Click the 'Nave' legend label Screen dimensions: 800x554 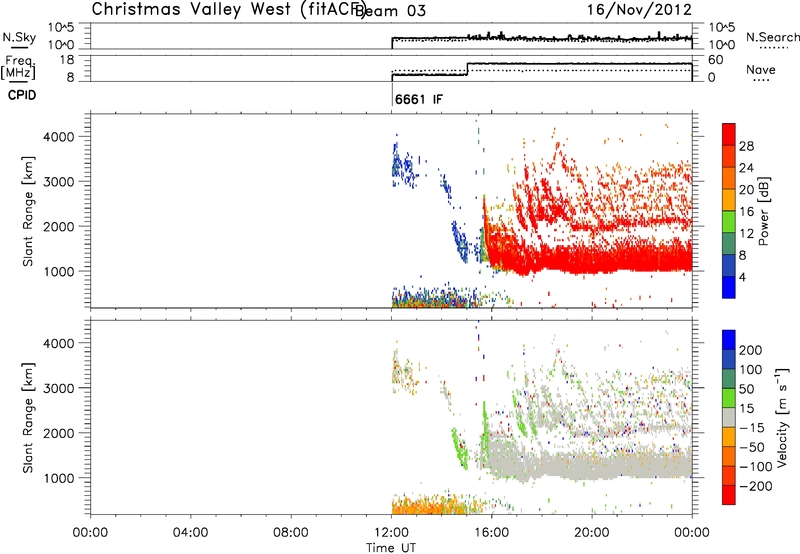(x=761, y=70)
